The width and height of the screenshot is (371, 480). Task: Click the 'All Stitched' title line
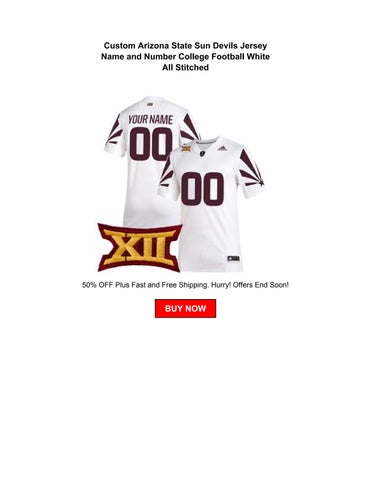tap(185, 67)
